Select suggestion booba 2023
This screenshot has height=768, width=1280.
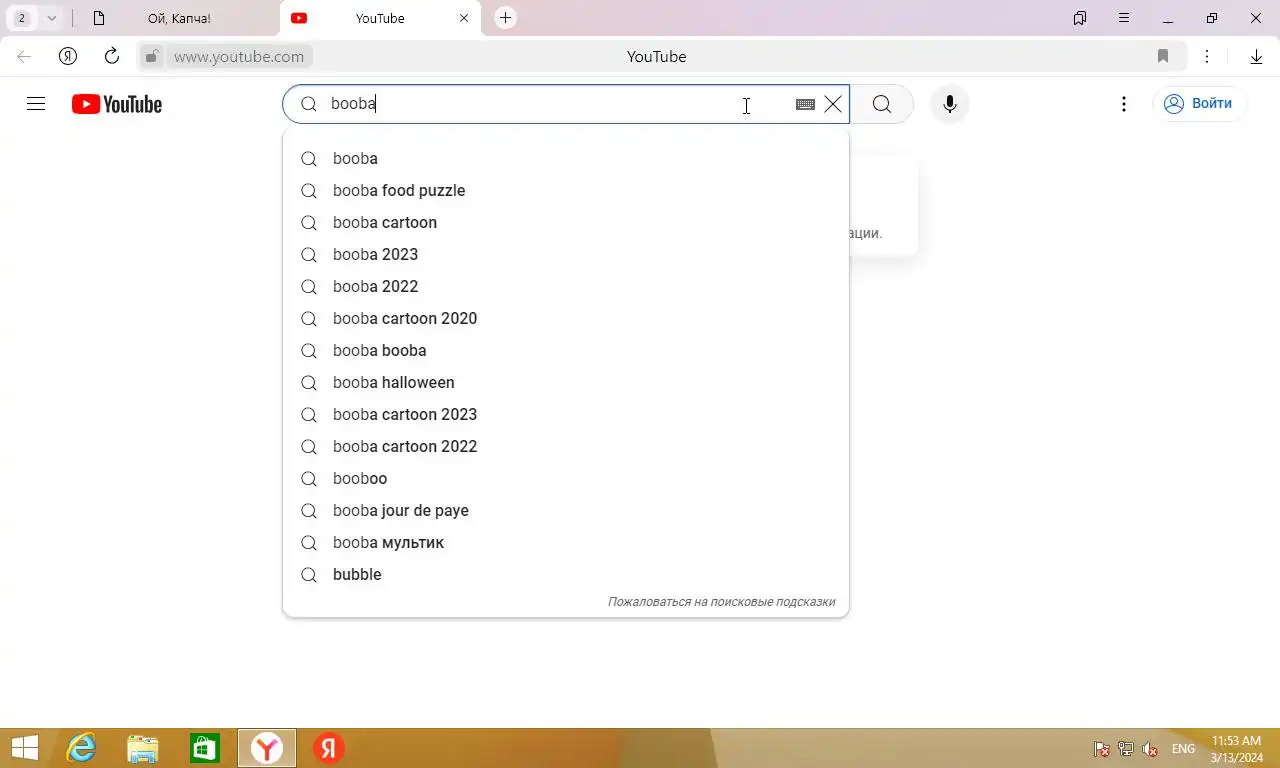[566, 254]
